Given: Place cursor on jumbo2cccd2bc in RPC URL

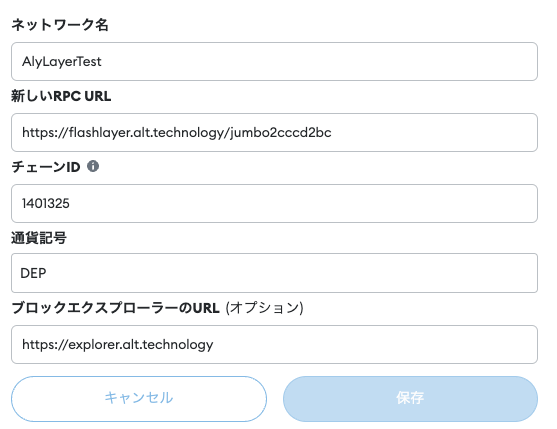Looking at the screenshot, I should [x=281, y=132].
